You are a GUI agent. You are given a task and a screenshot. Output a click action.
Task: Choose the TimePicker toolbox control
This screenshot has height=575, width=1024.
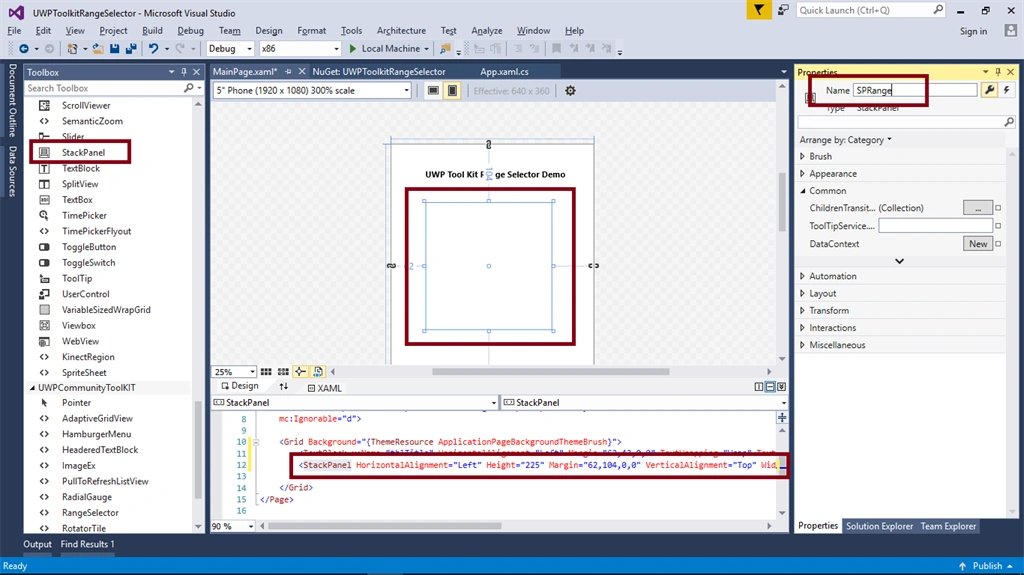(84, 216)
